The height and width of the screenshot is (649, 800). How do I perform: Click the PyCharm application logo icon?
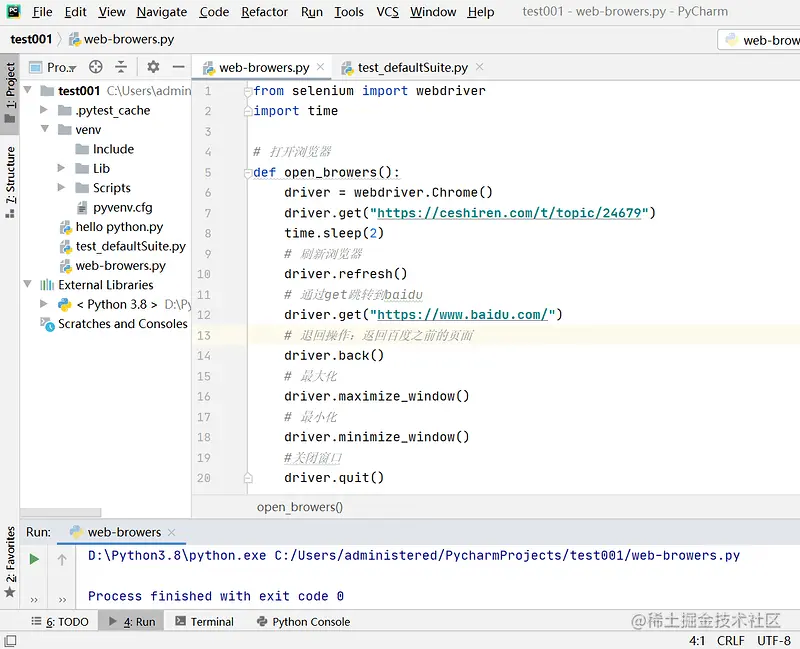pos(13,11)
